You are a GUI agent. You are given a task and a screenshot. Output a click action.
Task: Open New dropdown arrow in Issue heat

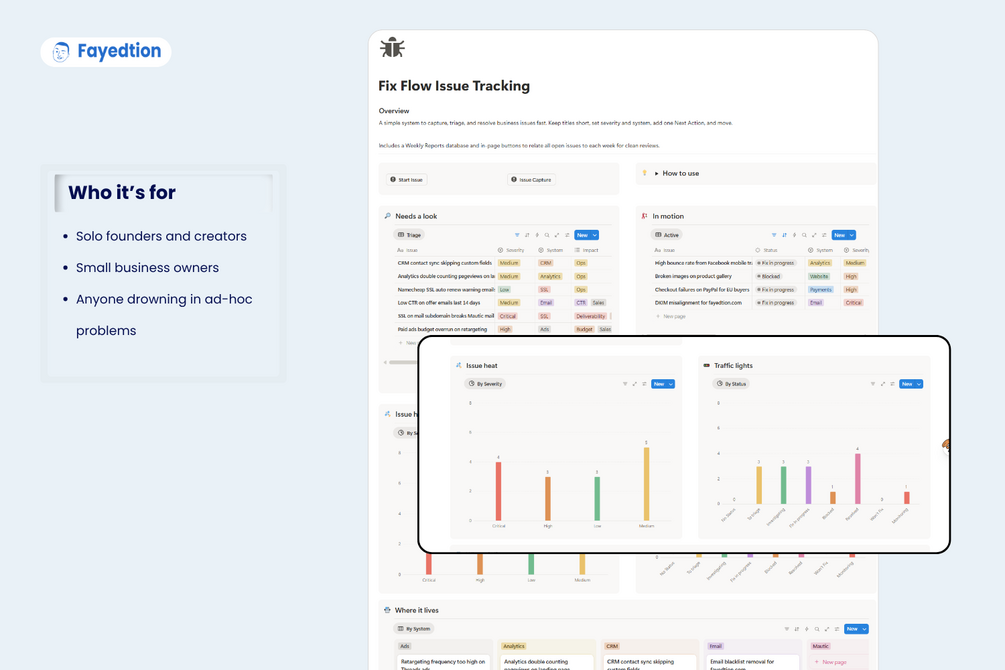(x=671, y=384)
